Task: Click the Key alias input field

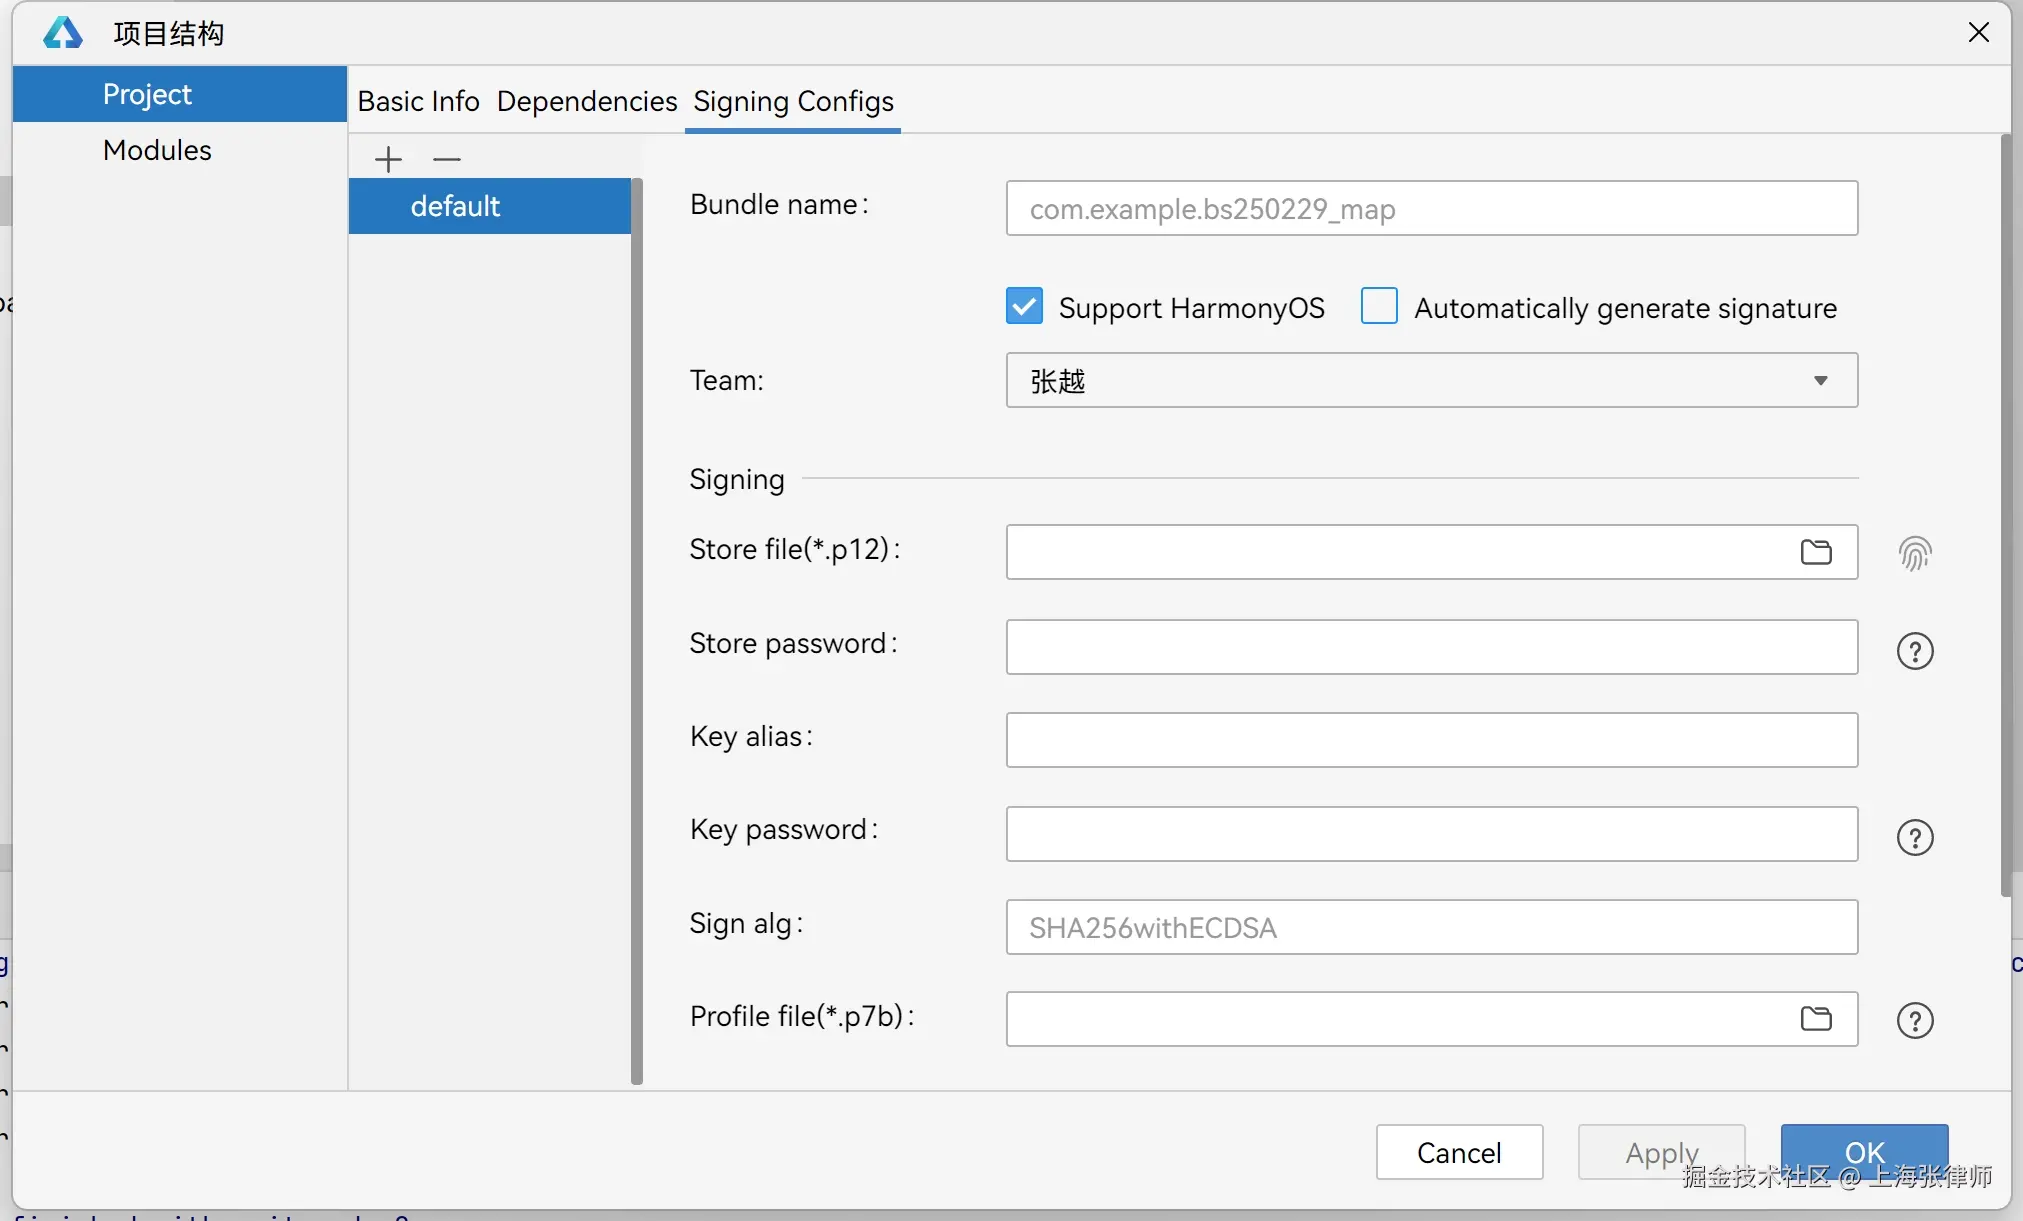Action: 1430,740
